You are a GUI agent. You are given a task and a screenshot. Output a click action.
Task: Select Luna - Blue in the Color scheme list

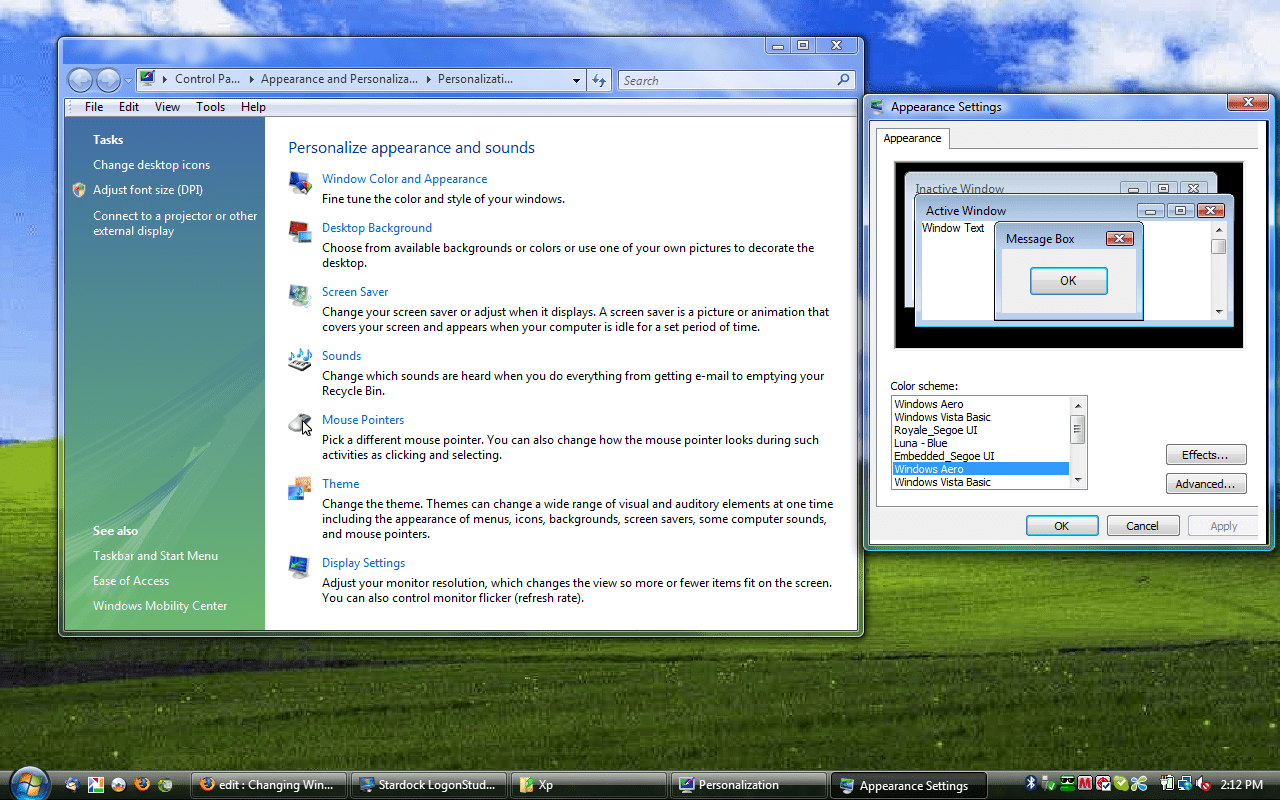(920, 442)
